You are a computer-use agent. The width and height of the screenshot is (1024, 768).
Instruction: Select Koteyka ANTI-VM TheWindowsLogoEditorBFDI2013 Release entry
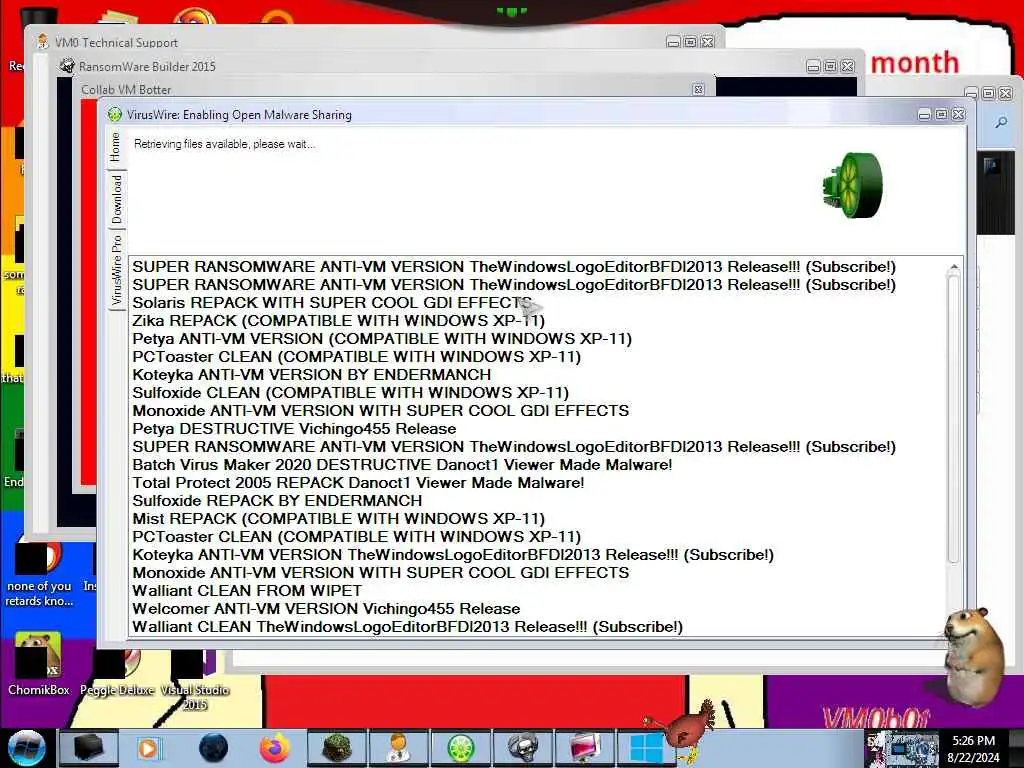(x=453, y=554)
